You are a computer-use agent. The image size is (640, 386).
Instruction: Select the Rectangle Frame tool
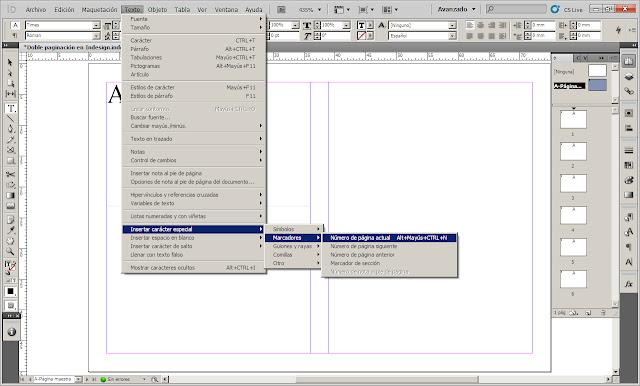[x=11, y=150]
